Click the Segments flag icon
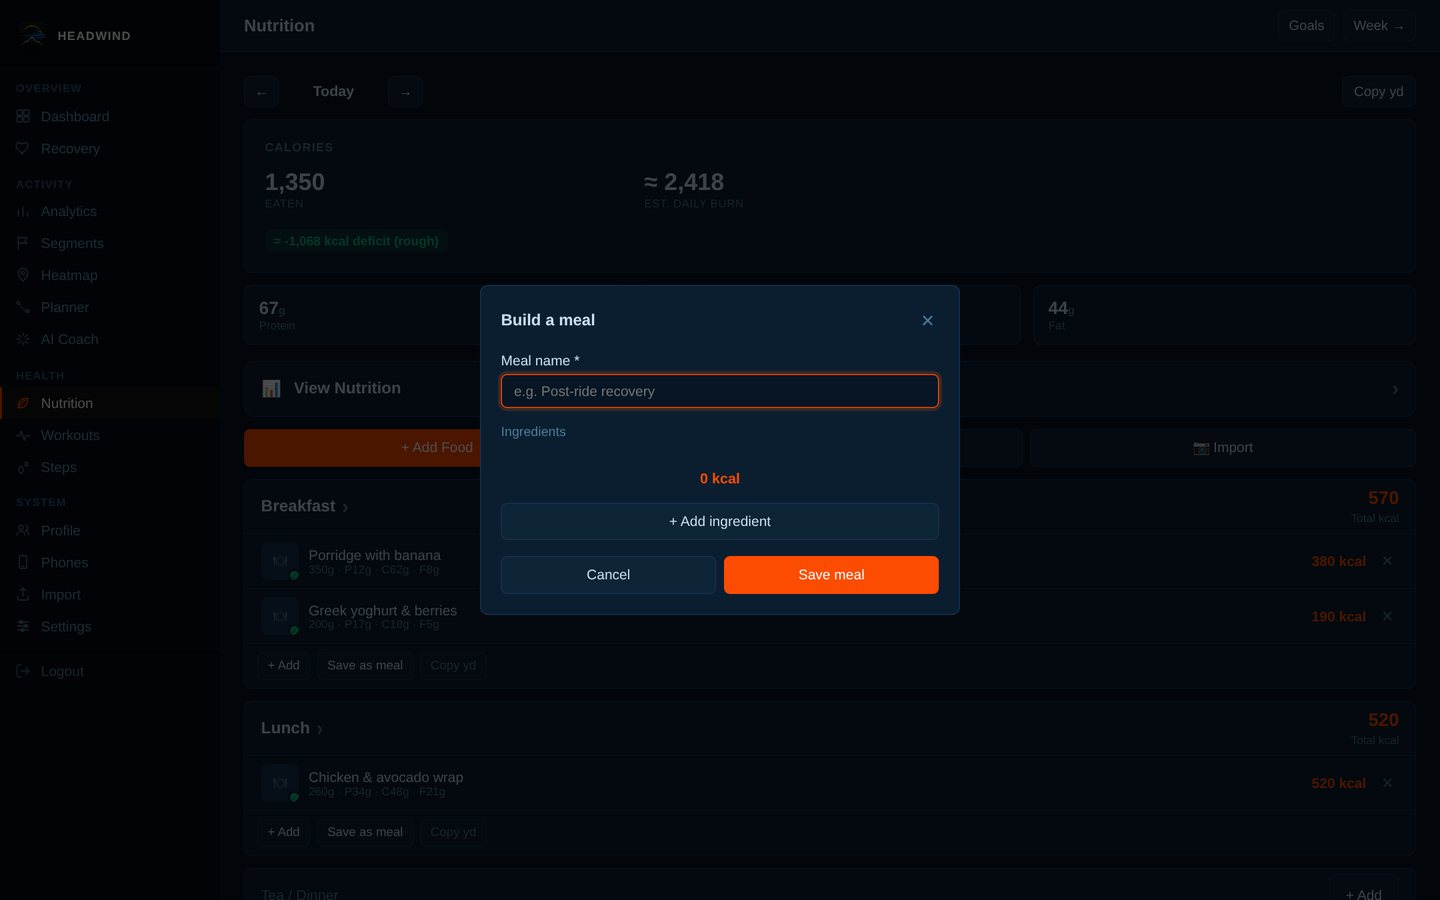This screenshot has height=900, width=1440. pyautogui.click(x=23, y=244)
